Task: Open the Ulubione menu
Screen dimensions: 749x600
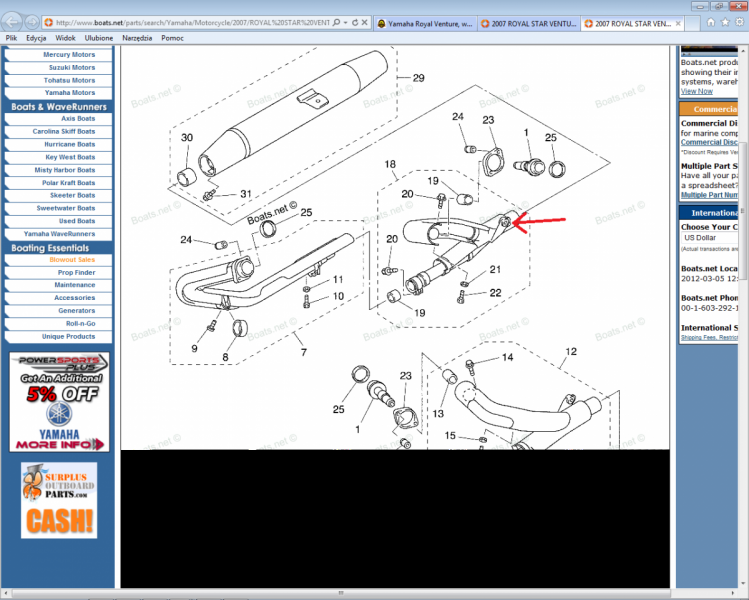Action: pos(98,38)
